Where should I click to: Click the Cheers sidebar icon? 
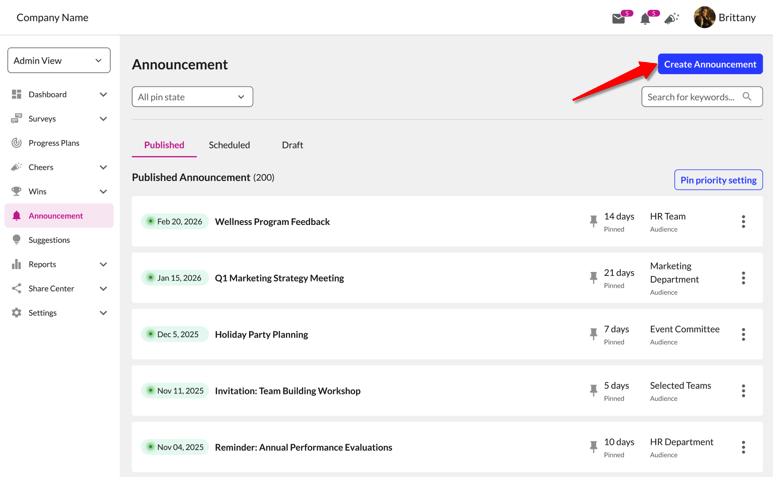[x=16, y=167]
